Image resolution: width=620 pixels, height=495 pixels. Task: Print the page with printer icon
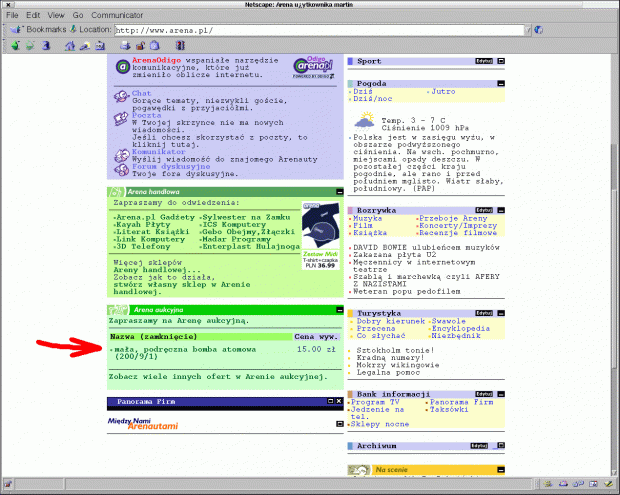(x=125, y=45)
